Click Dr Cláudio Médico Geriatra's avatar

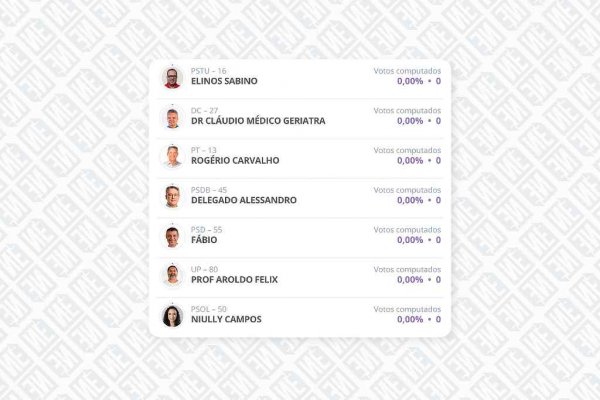(172, 117)
